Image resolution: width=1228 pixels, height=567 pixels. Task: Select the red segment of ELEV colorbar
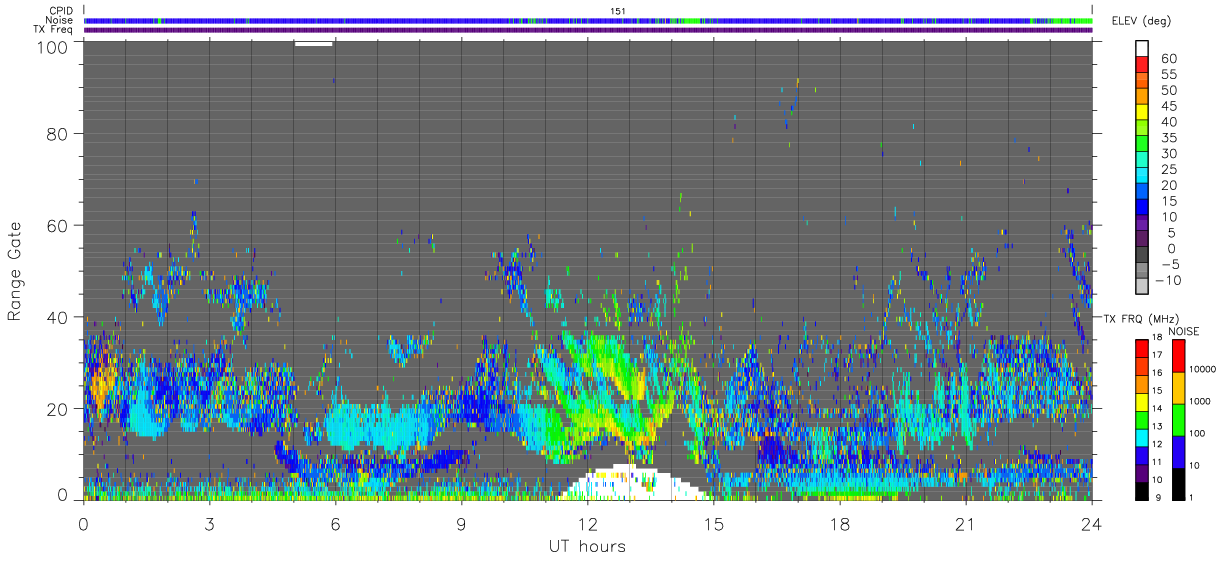point(1142,65)
